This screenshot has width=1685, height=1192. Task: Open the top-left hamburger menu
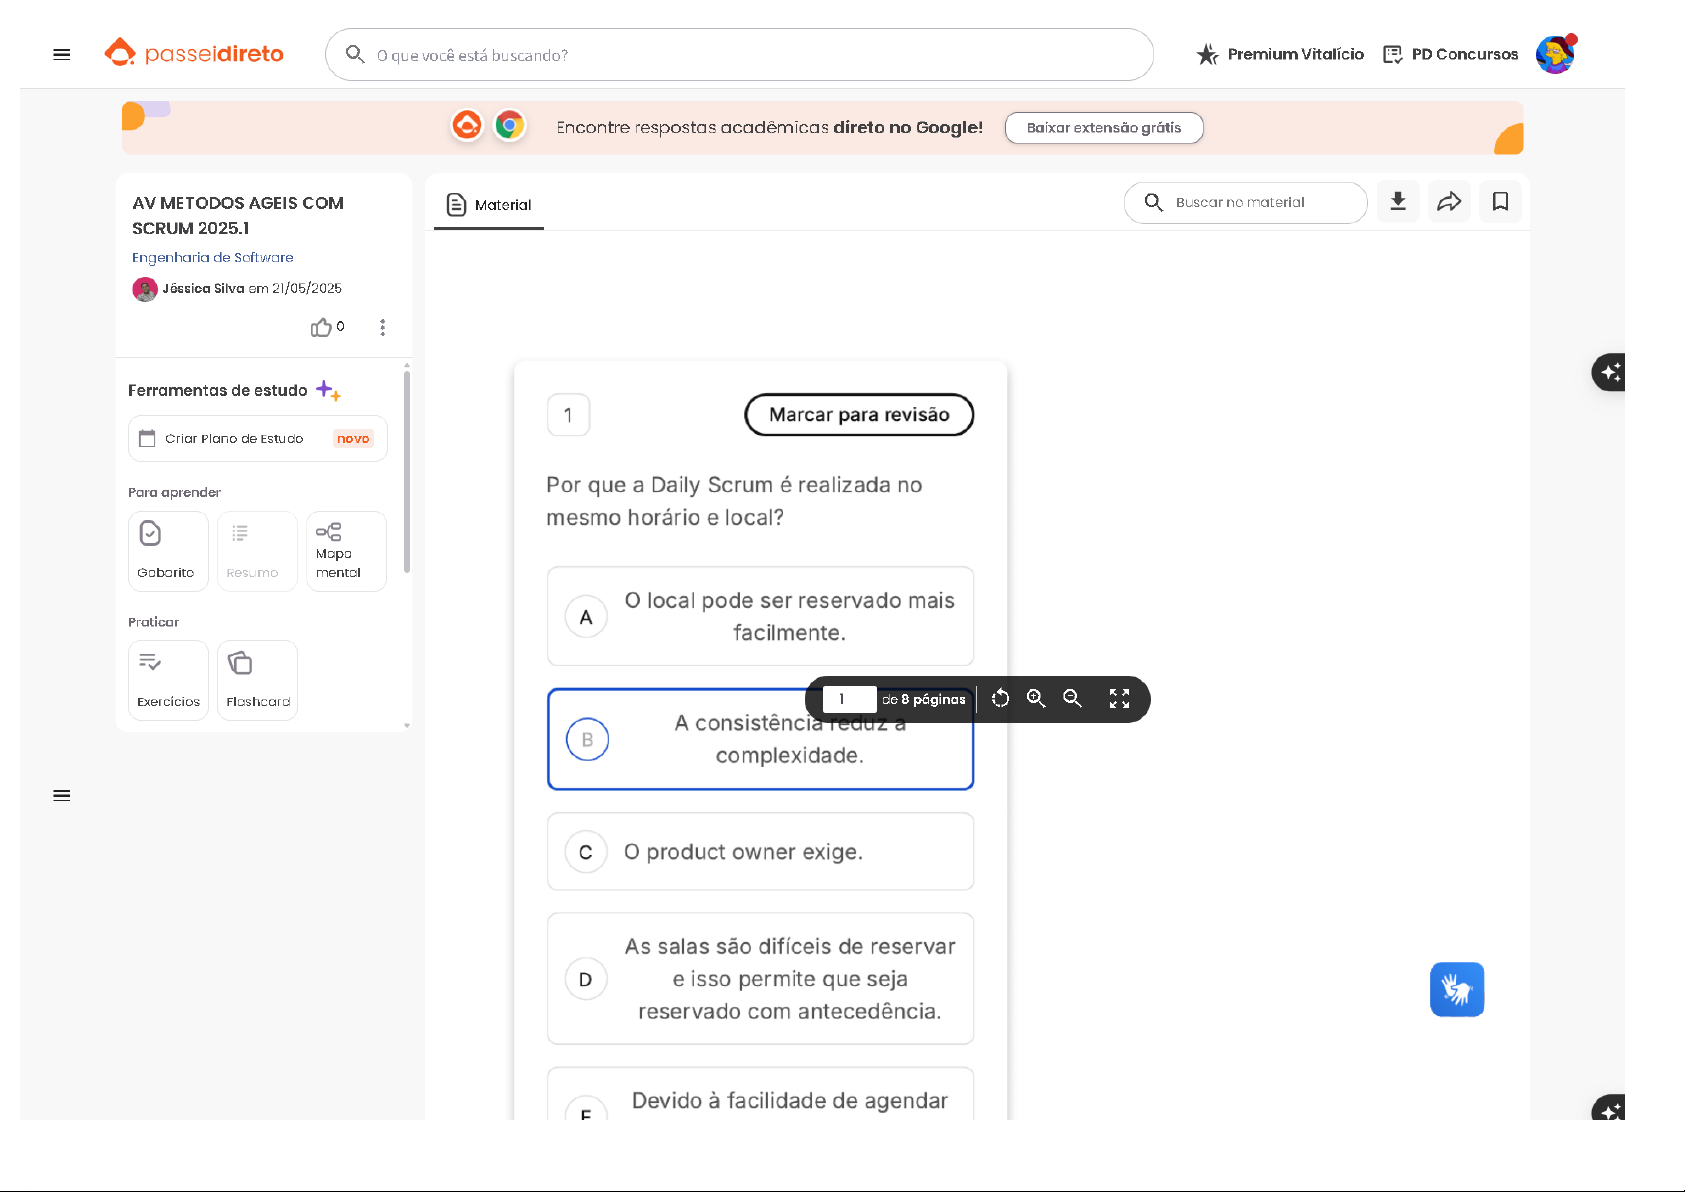click(x=62, y=55)
